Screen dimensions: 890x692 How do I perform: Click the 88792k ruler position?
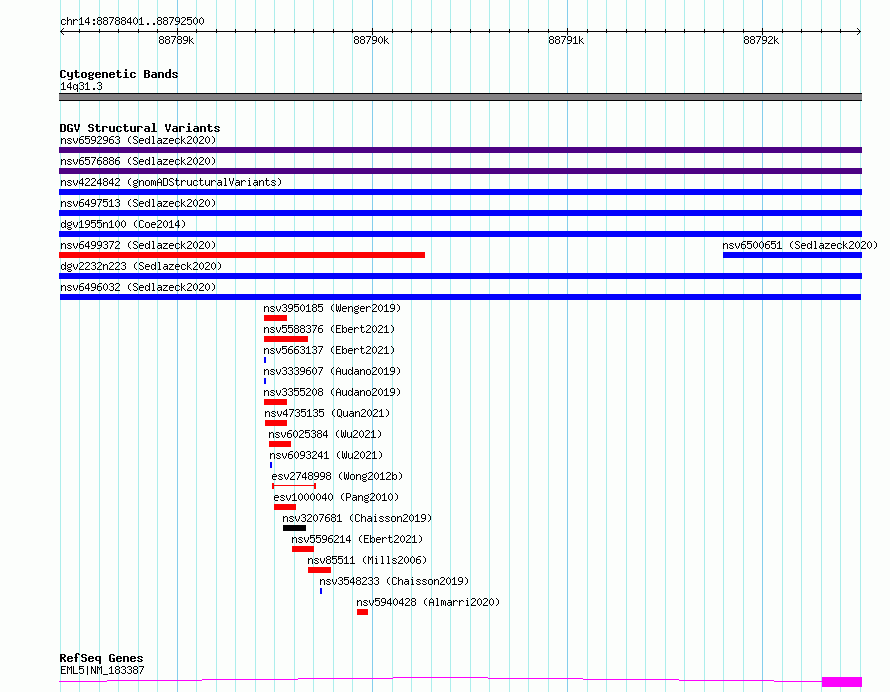click(761, 40)
